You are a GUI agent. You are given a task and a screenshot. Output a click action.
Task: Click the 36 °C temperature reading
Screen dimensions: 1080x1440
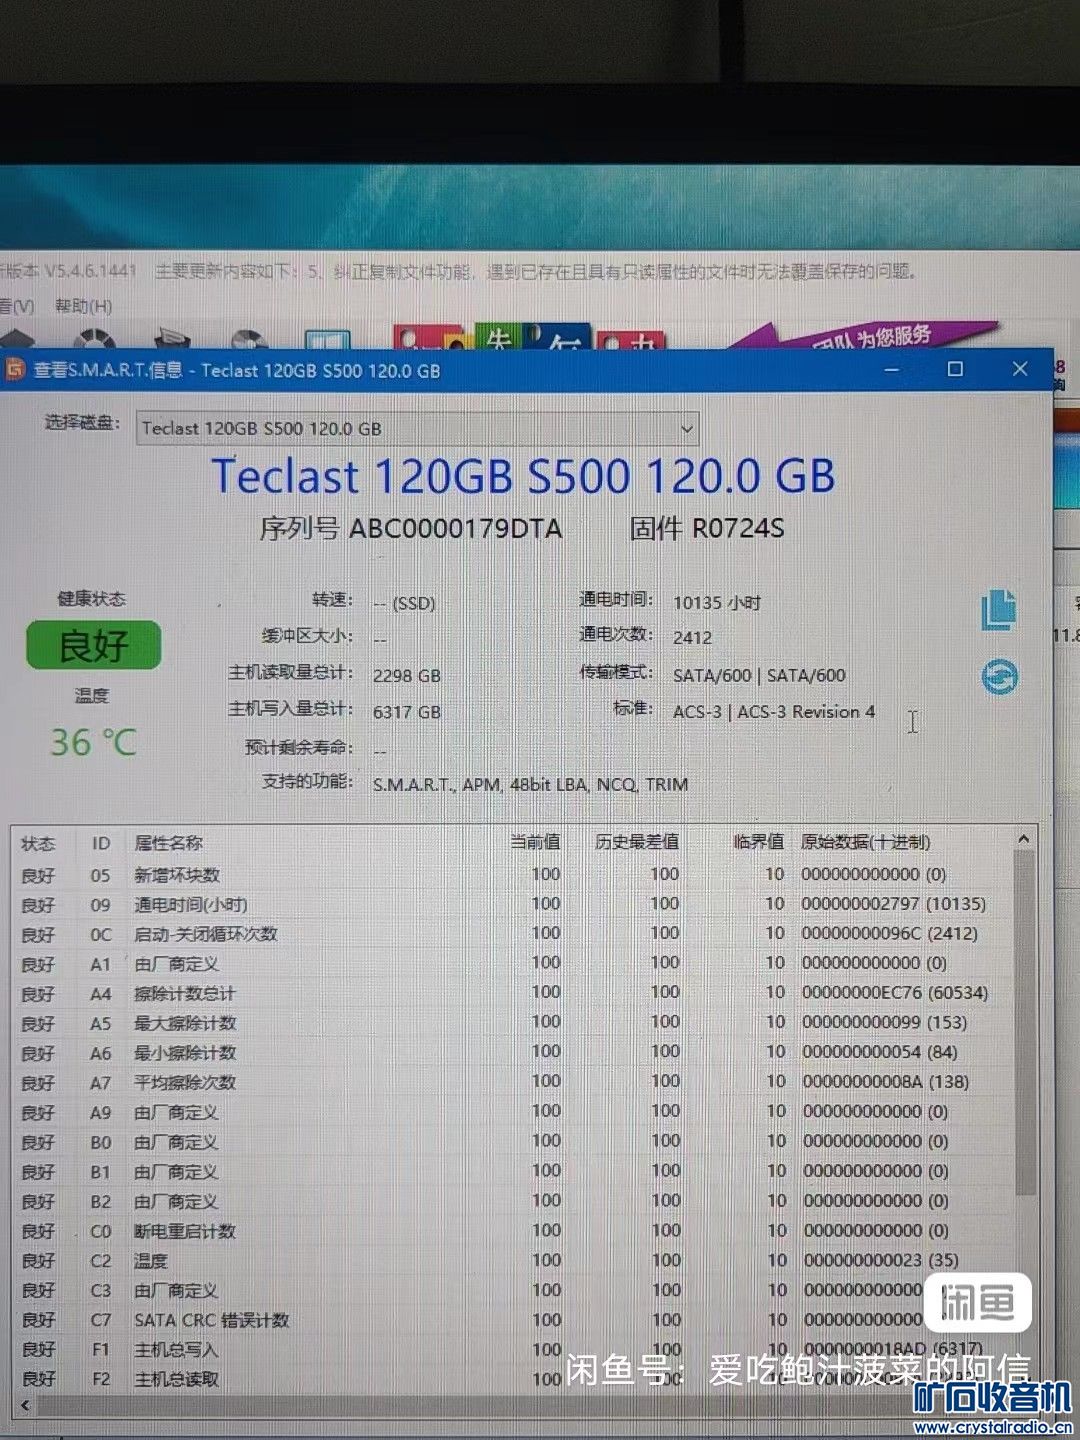click(x=93, y=742)
